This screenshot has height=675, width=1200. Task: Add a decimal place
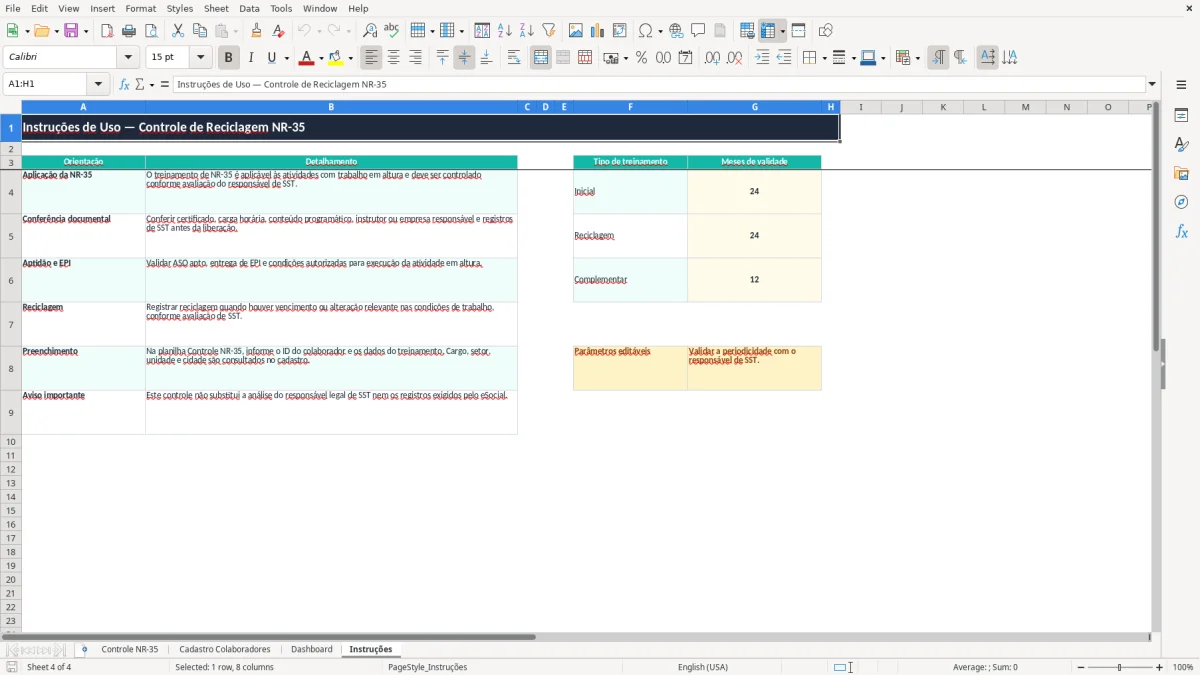pos(712,58)
